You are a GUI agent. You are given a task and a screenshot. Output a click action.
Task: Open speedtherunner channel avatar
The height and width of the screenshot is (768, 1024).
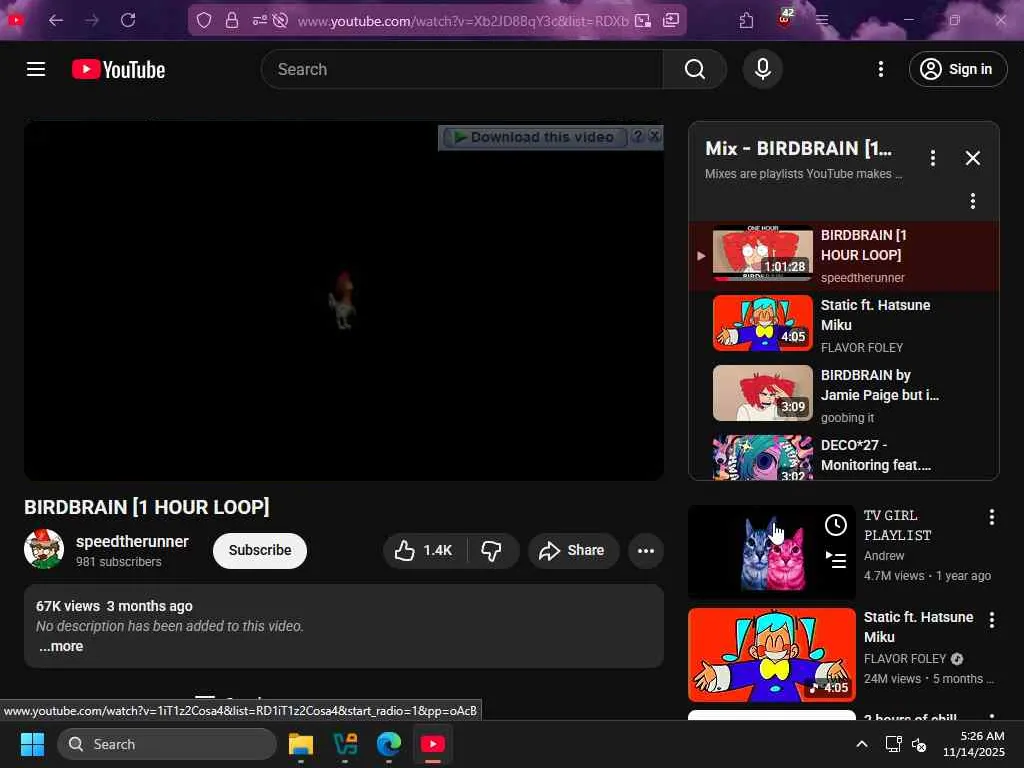[44, 549]
